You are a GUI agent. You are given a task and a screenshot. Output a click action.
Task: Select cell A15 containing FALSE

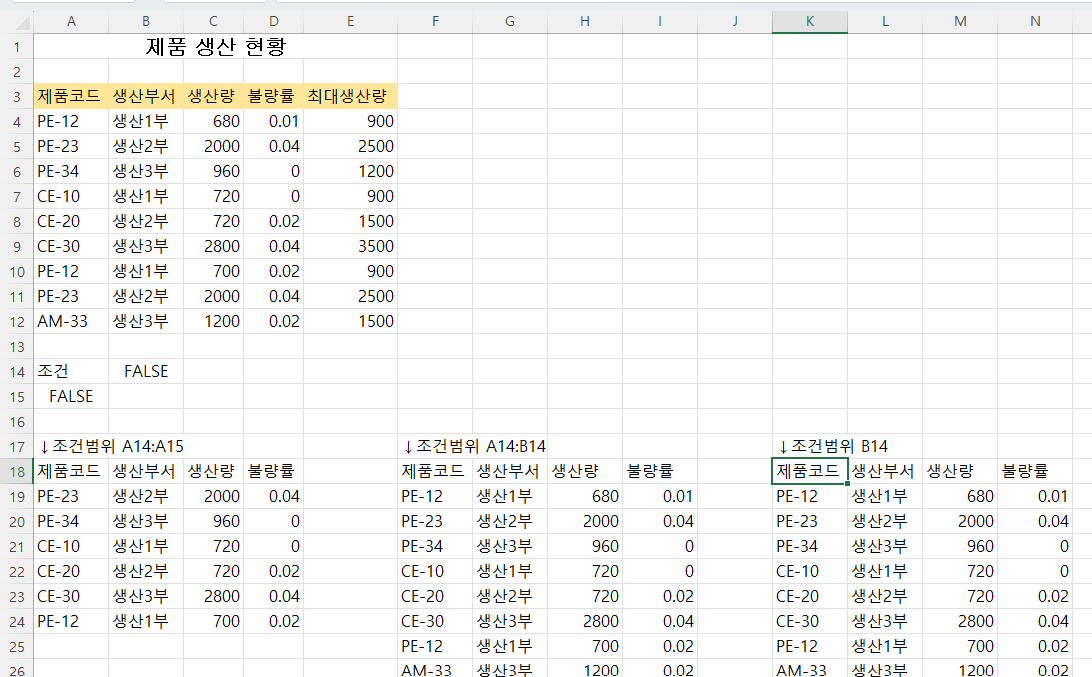pos(71,396)
